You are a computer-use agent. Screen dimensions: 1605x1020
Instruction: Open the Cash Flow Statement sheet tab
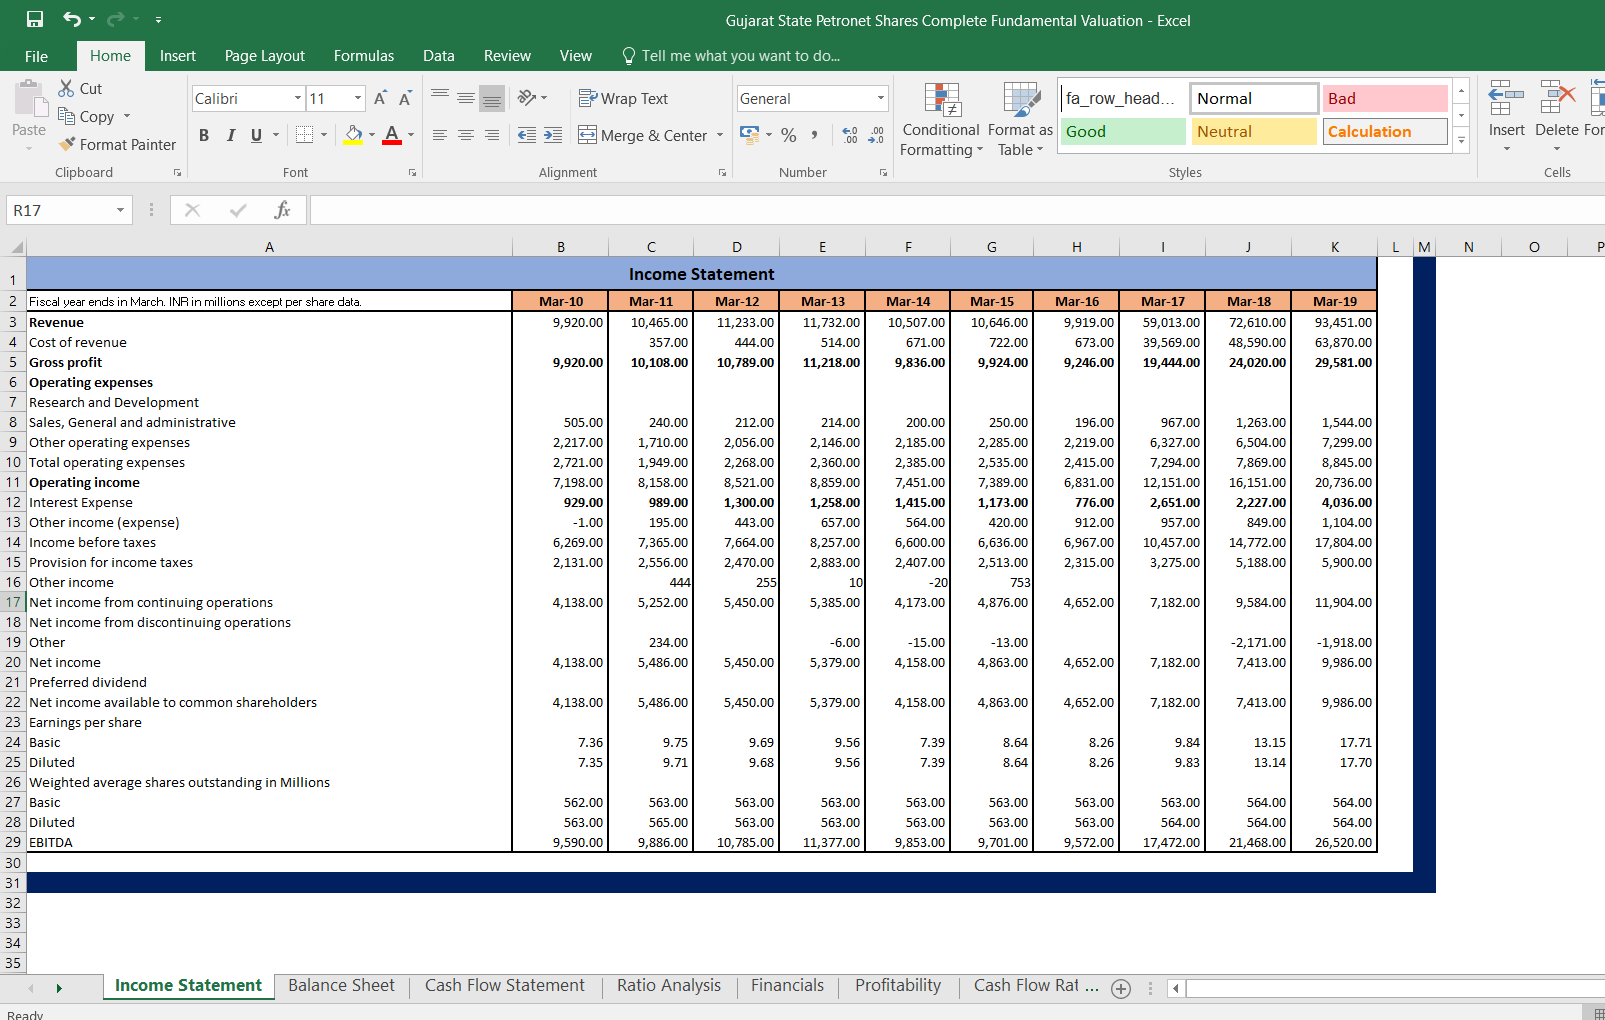click(505, 986)
